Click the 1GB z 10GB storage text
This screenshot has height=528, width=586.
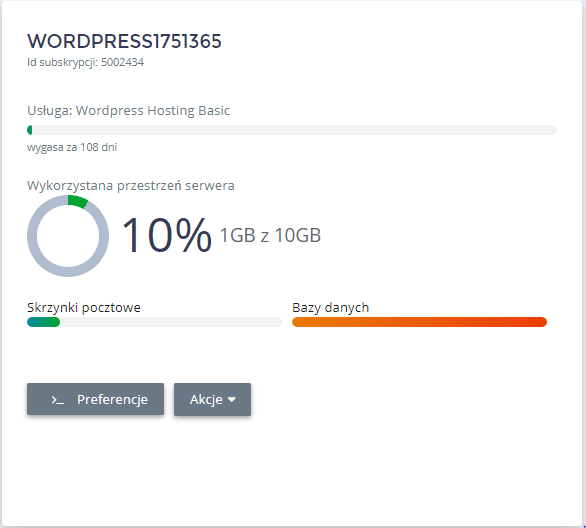[270, 235]
